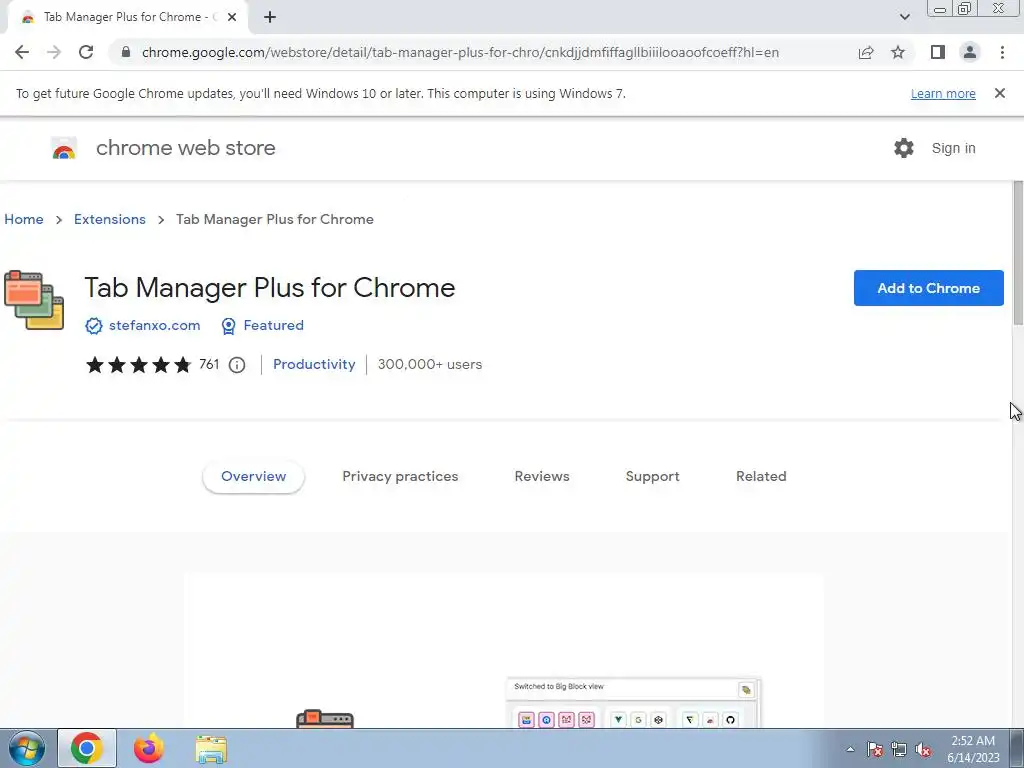Image resolution: width=1024 pixels, height=768 pixels.
Task: Open site info via the lock icon
Action: (x=126, y=52)
